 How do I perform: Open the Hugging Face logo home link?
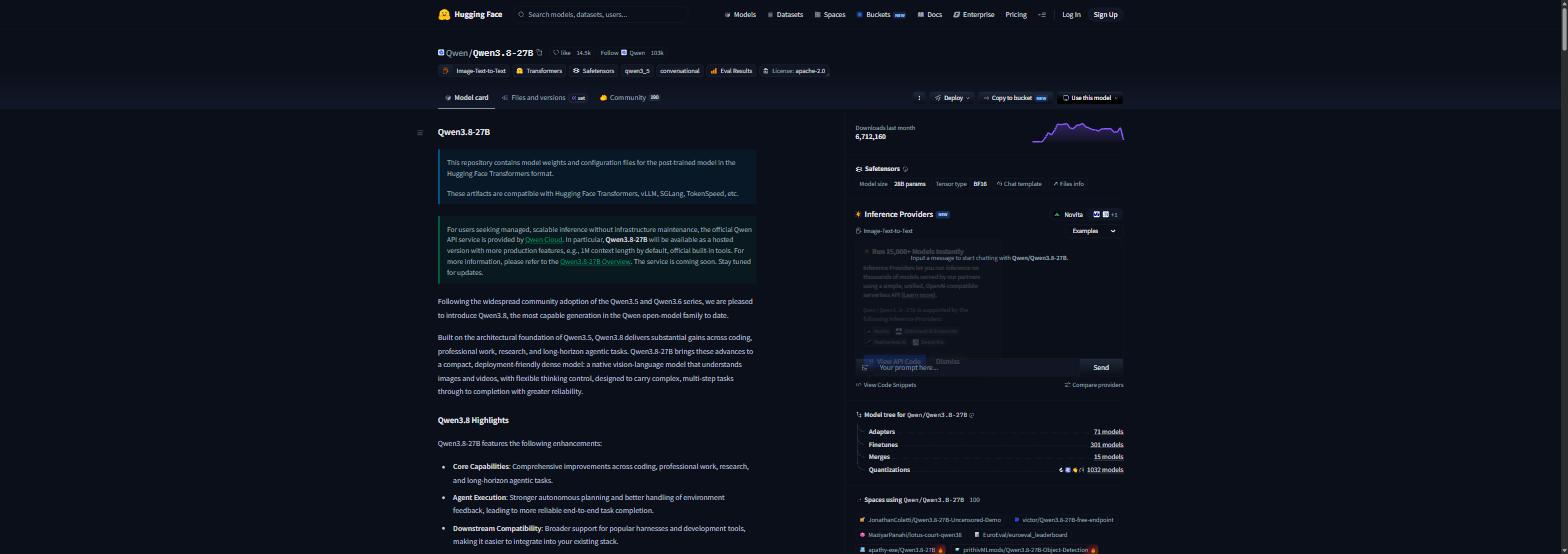tap(470, 15)
